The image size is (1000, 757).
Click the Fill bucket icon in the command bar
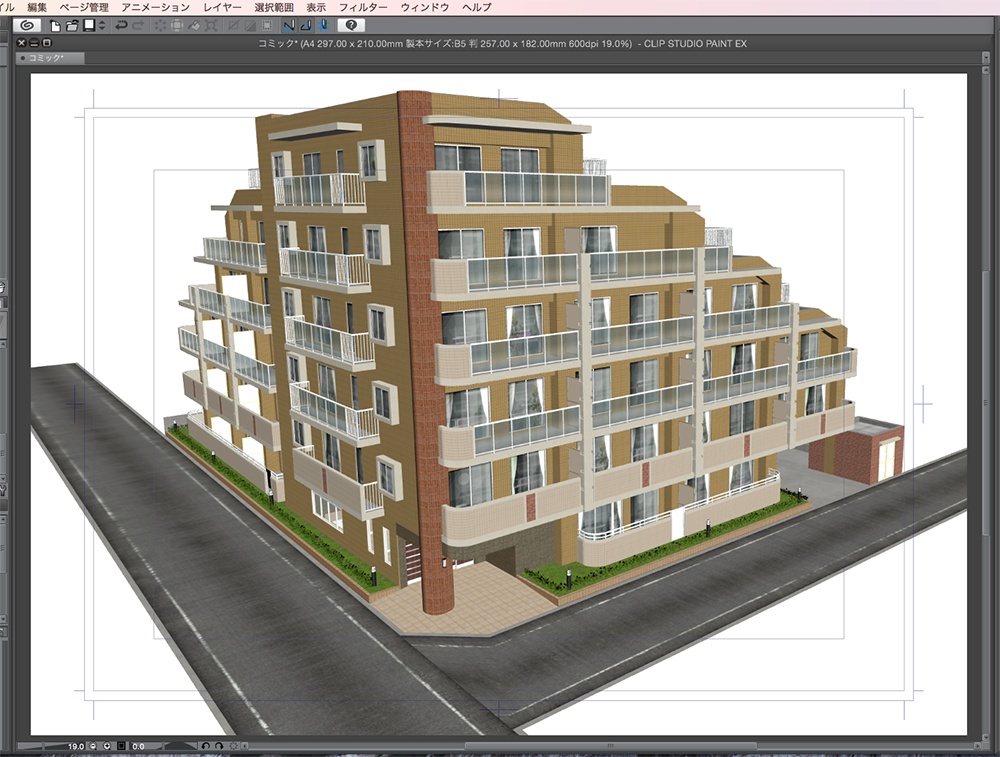pos(194,26)
